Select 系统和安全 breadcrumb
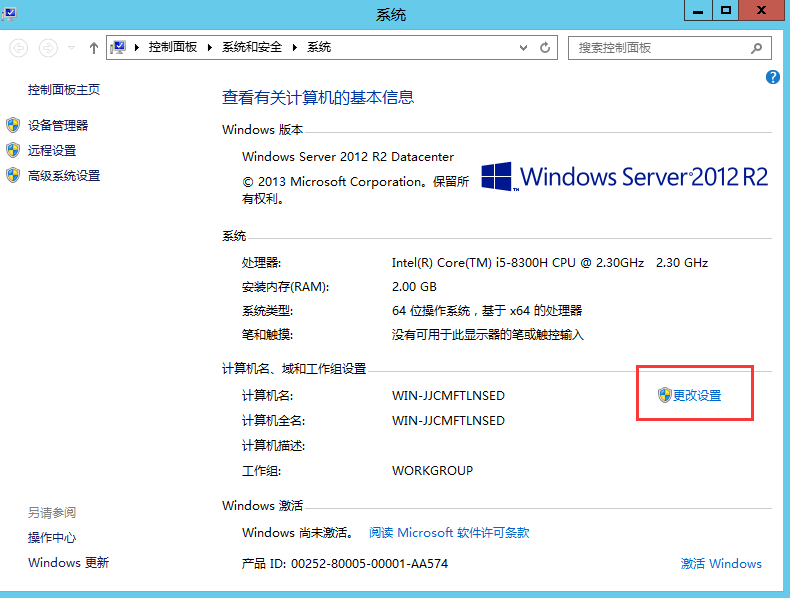 pos(252,47)
